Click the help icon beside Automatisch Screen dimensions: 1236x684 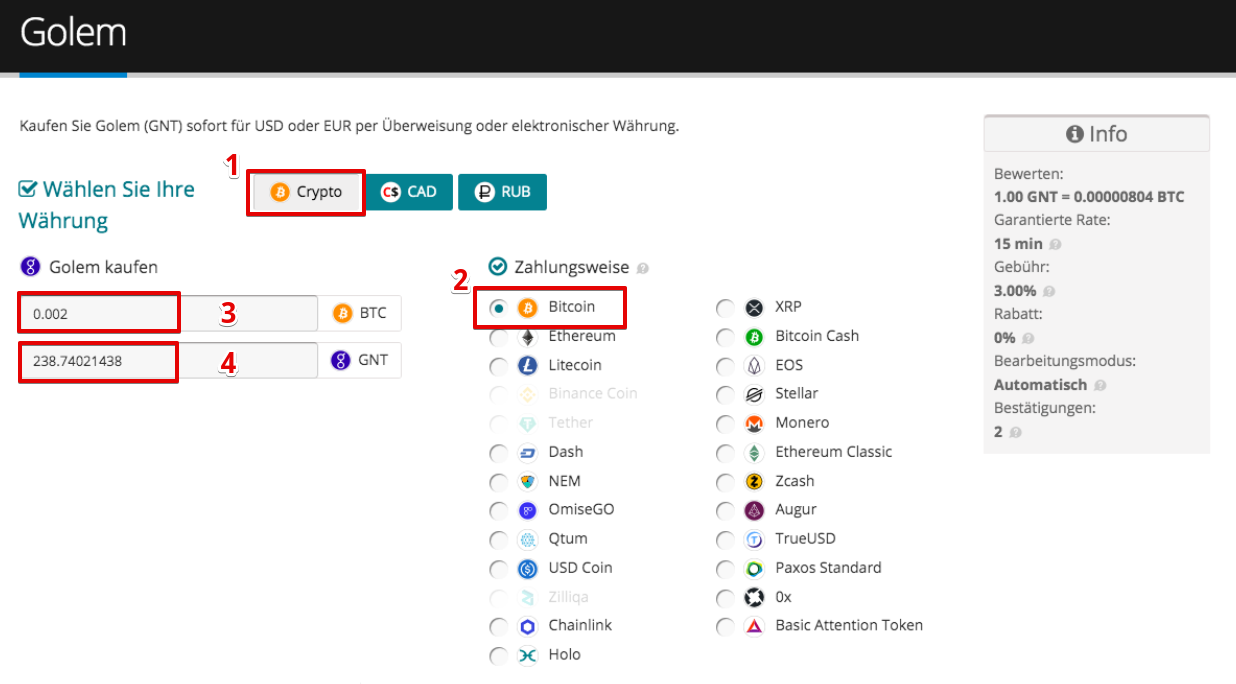pyautogui.click(x=1100, y=386)
